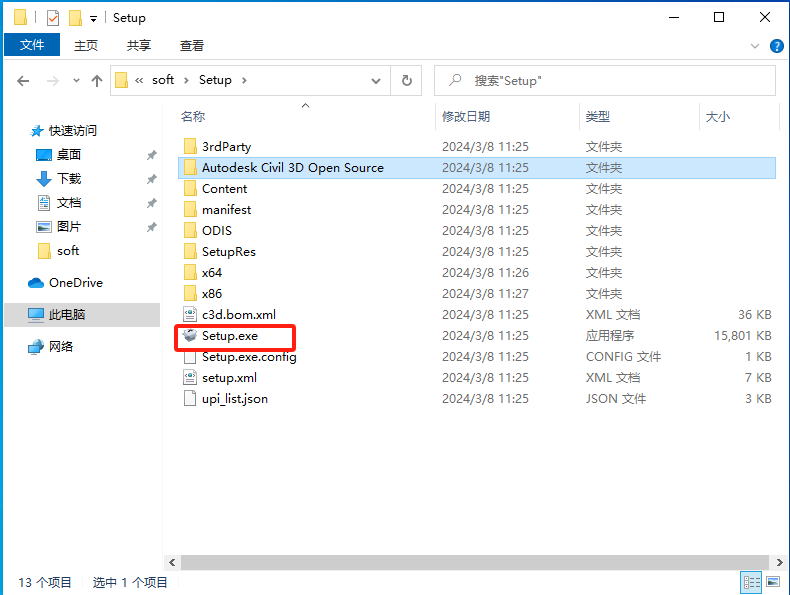Select the SetupRes folder icon

tap(190, 252)
